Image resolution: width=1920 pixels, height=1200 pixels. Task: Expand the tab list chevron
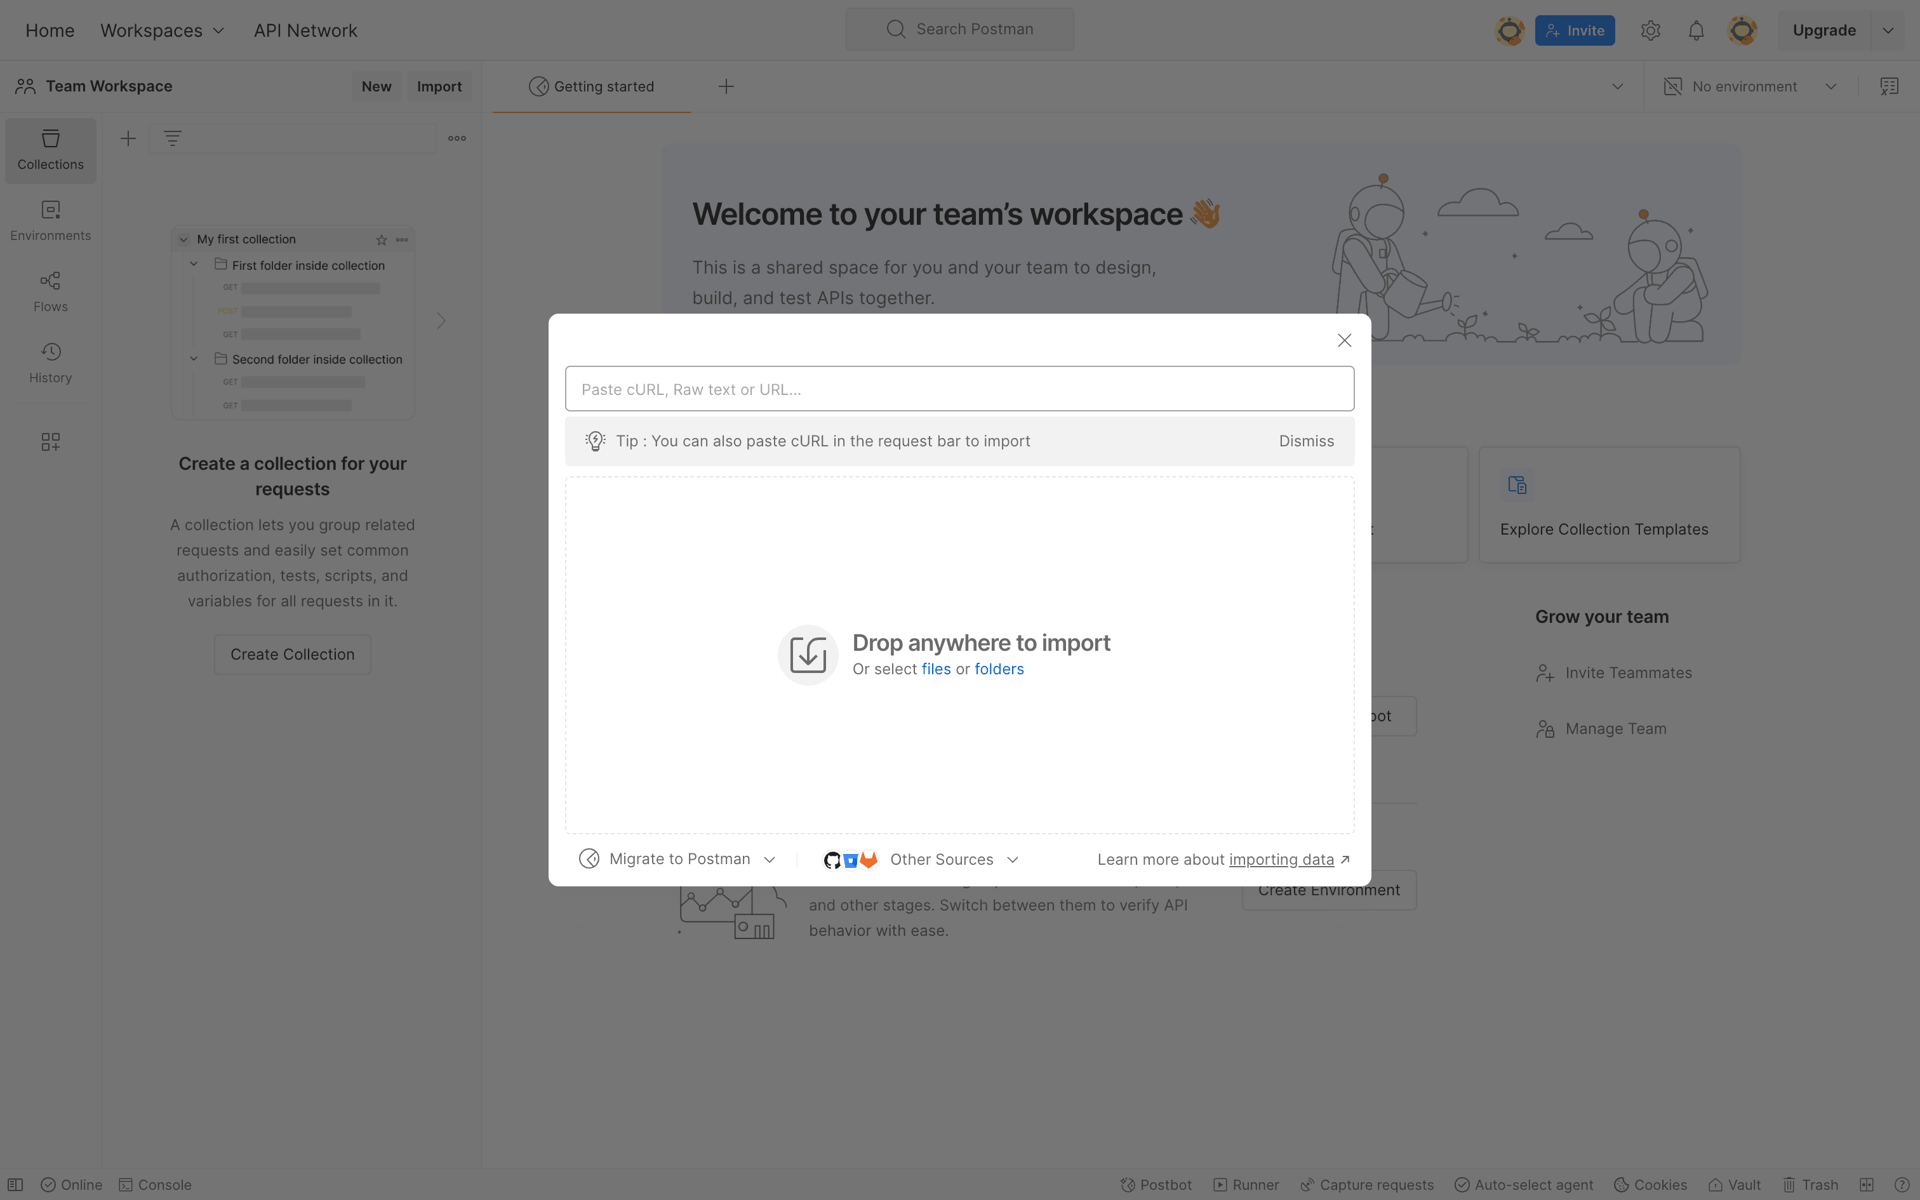(x=1617, y=86)
